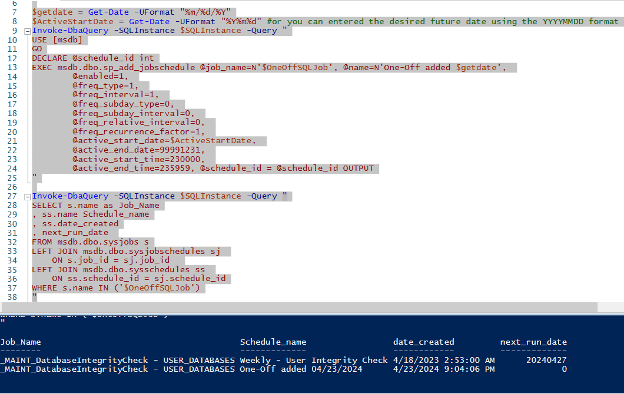Click the $getdate variable on line 7
This screenshot has width=624, height=394.
52,12
